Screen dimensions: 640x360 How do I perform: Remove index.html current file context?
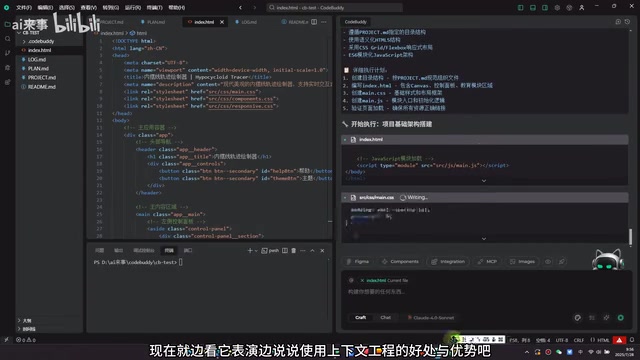pyautogui.click(x=362, y=280)
